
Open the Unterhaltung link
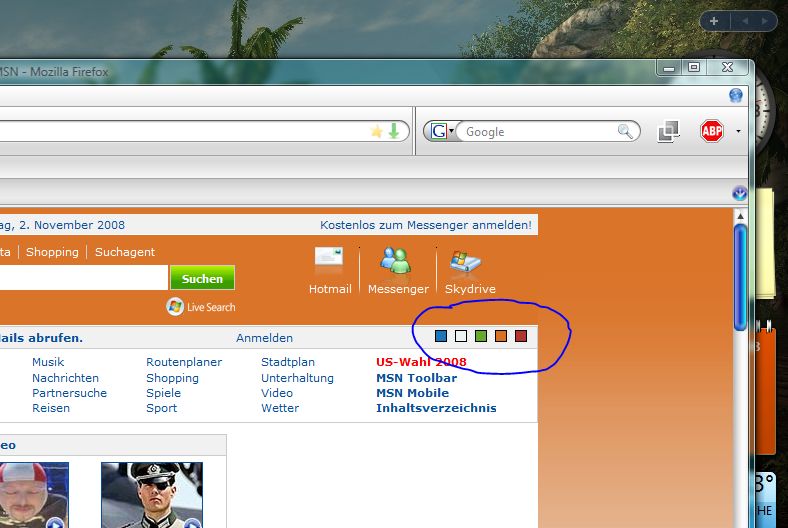click(x=297, y=378)
